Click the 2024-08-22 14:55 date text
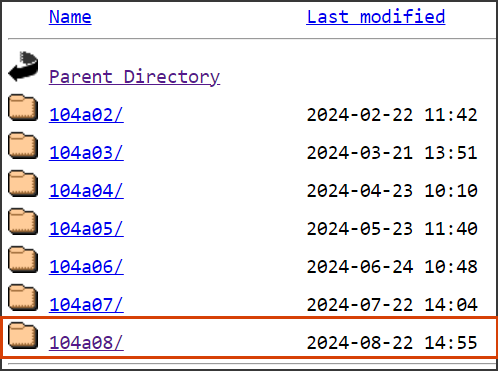The height and width of the screenshot is (371, 498). pyautogui.click(x=392, y=343)
